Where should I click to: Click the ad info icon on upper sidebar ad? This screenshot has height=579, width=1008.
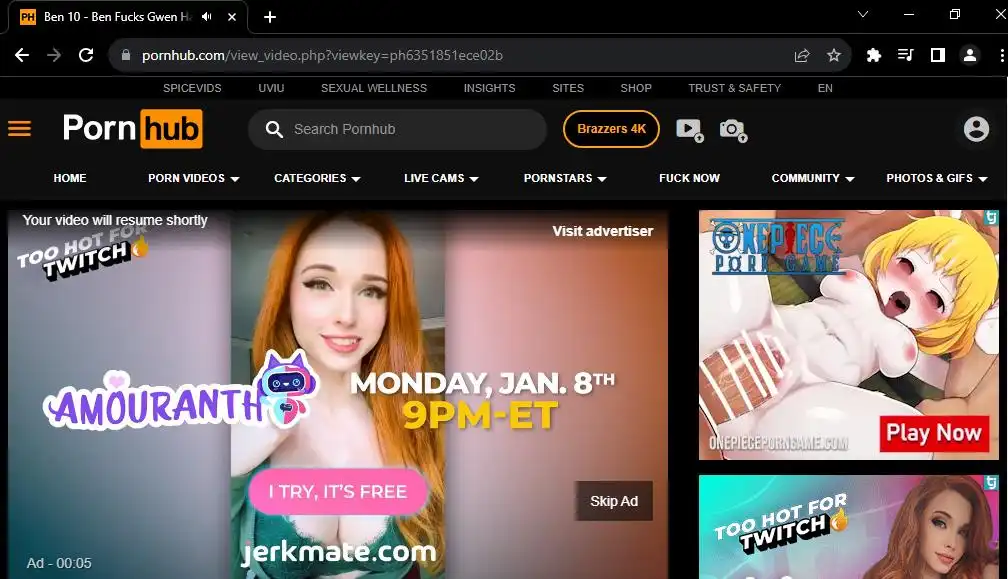[x=991, y=217]
